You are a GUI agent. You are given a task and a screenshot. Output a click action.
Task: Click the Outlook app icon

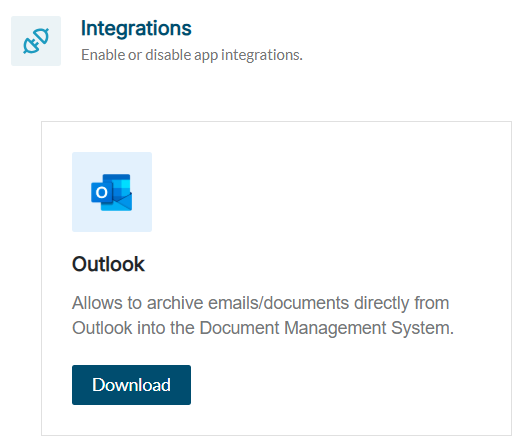[112, 192]
